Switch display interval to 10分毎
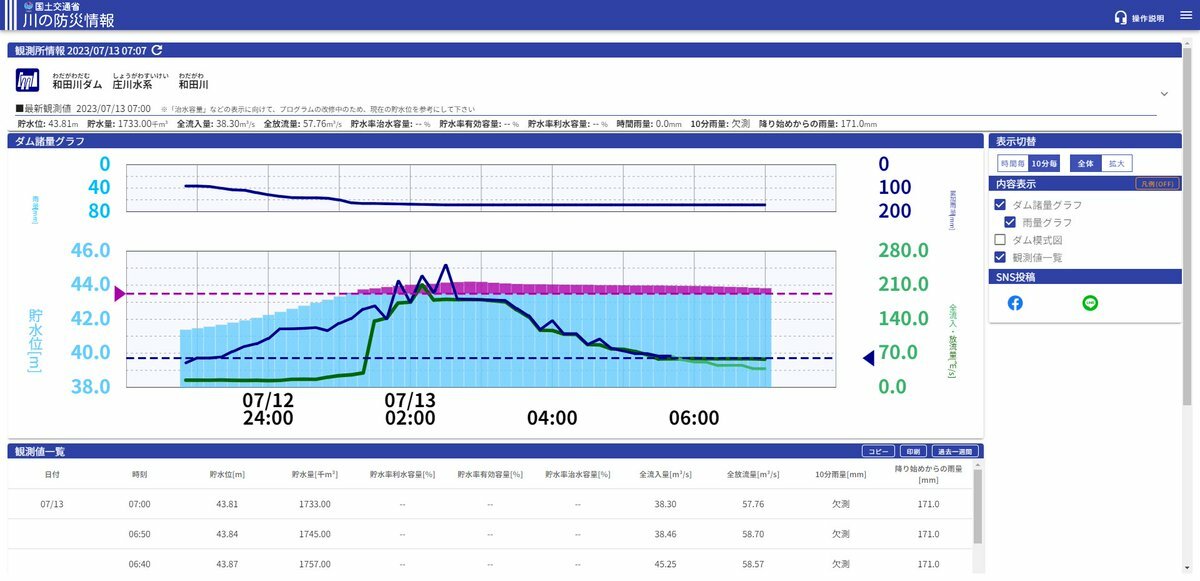Image resolution: width=1200 pixels, height=581 pixels. point(1045,163)
